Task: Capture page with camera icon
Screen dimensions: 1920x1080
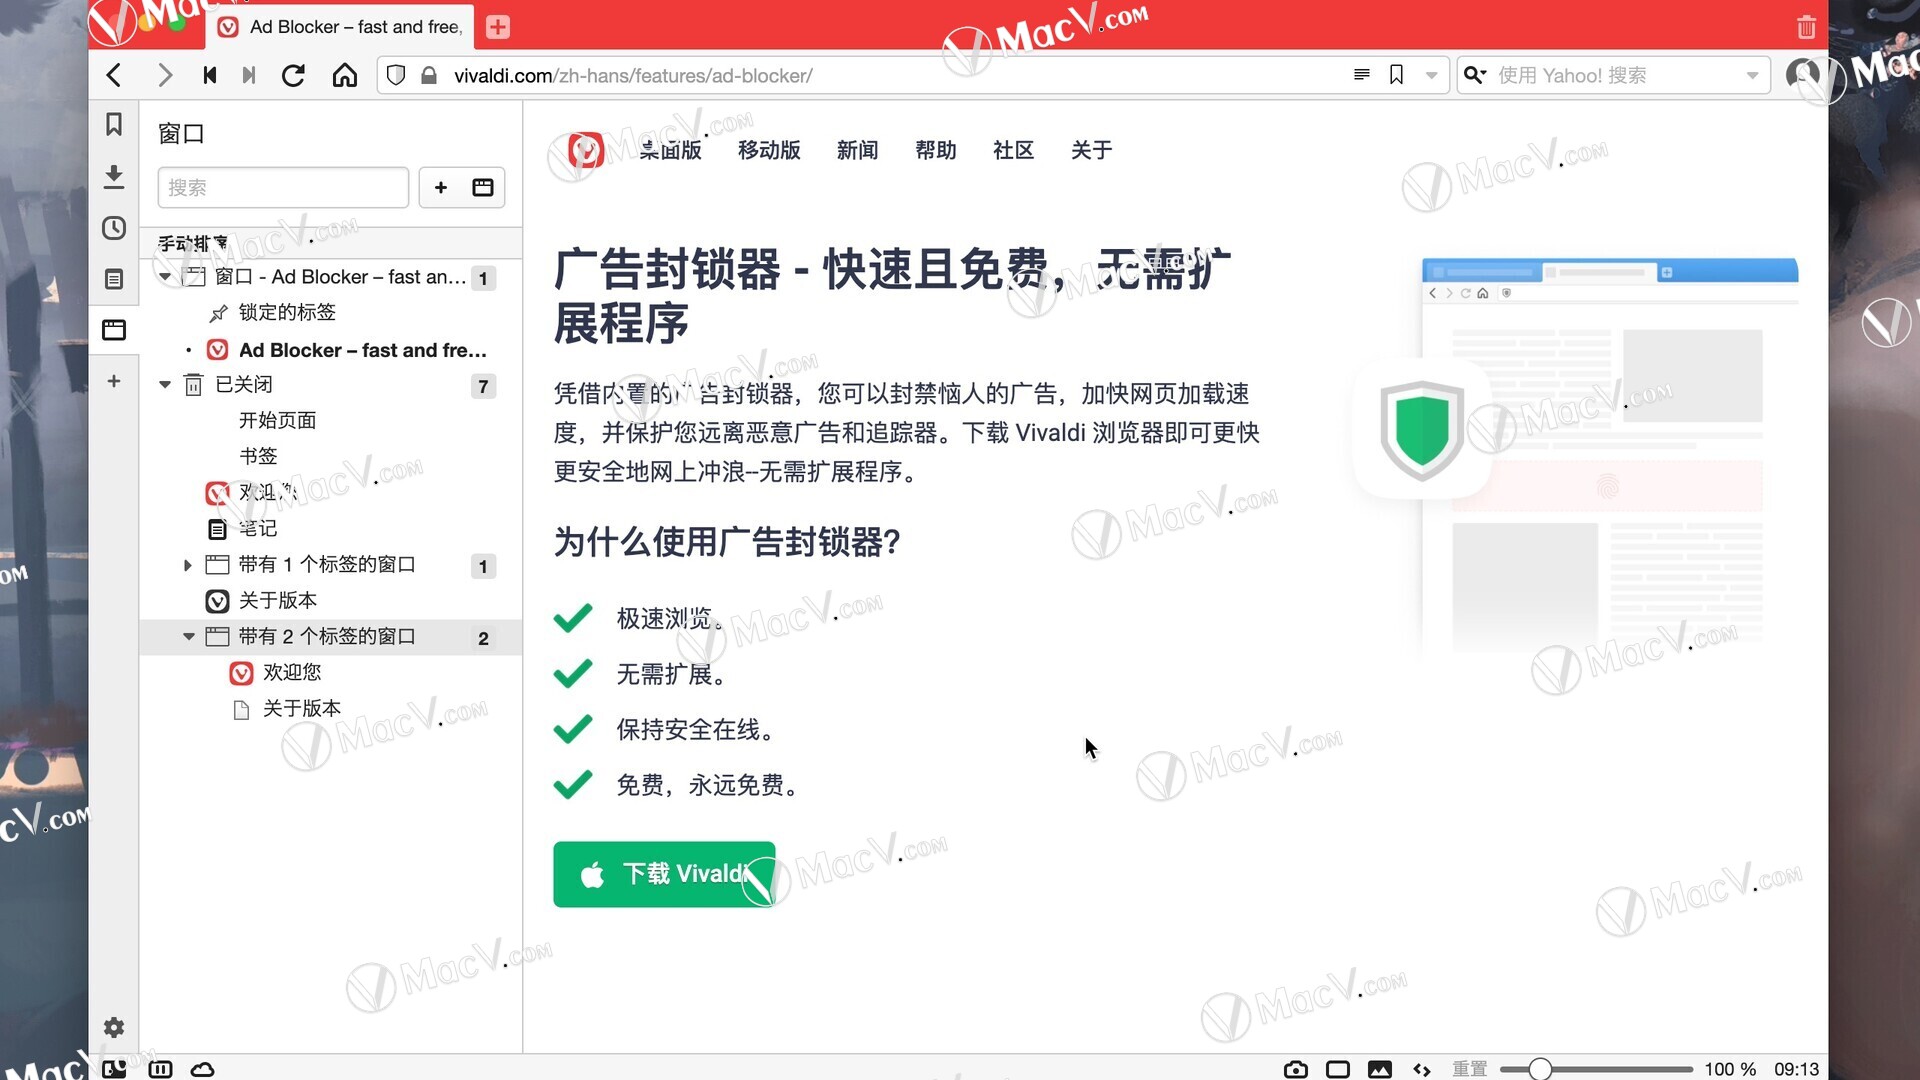Action: [x=1296, y=1069]
